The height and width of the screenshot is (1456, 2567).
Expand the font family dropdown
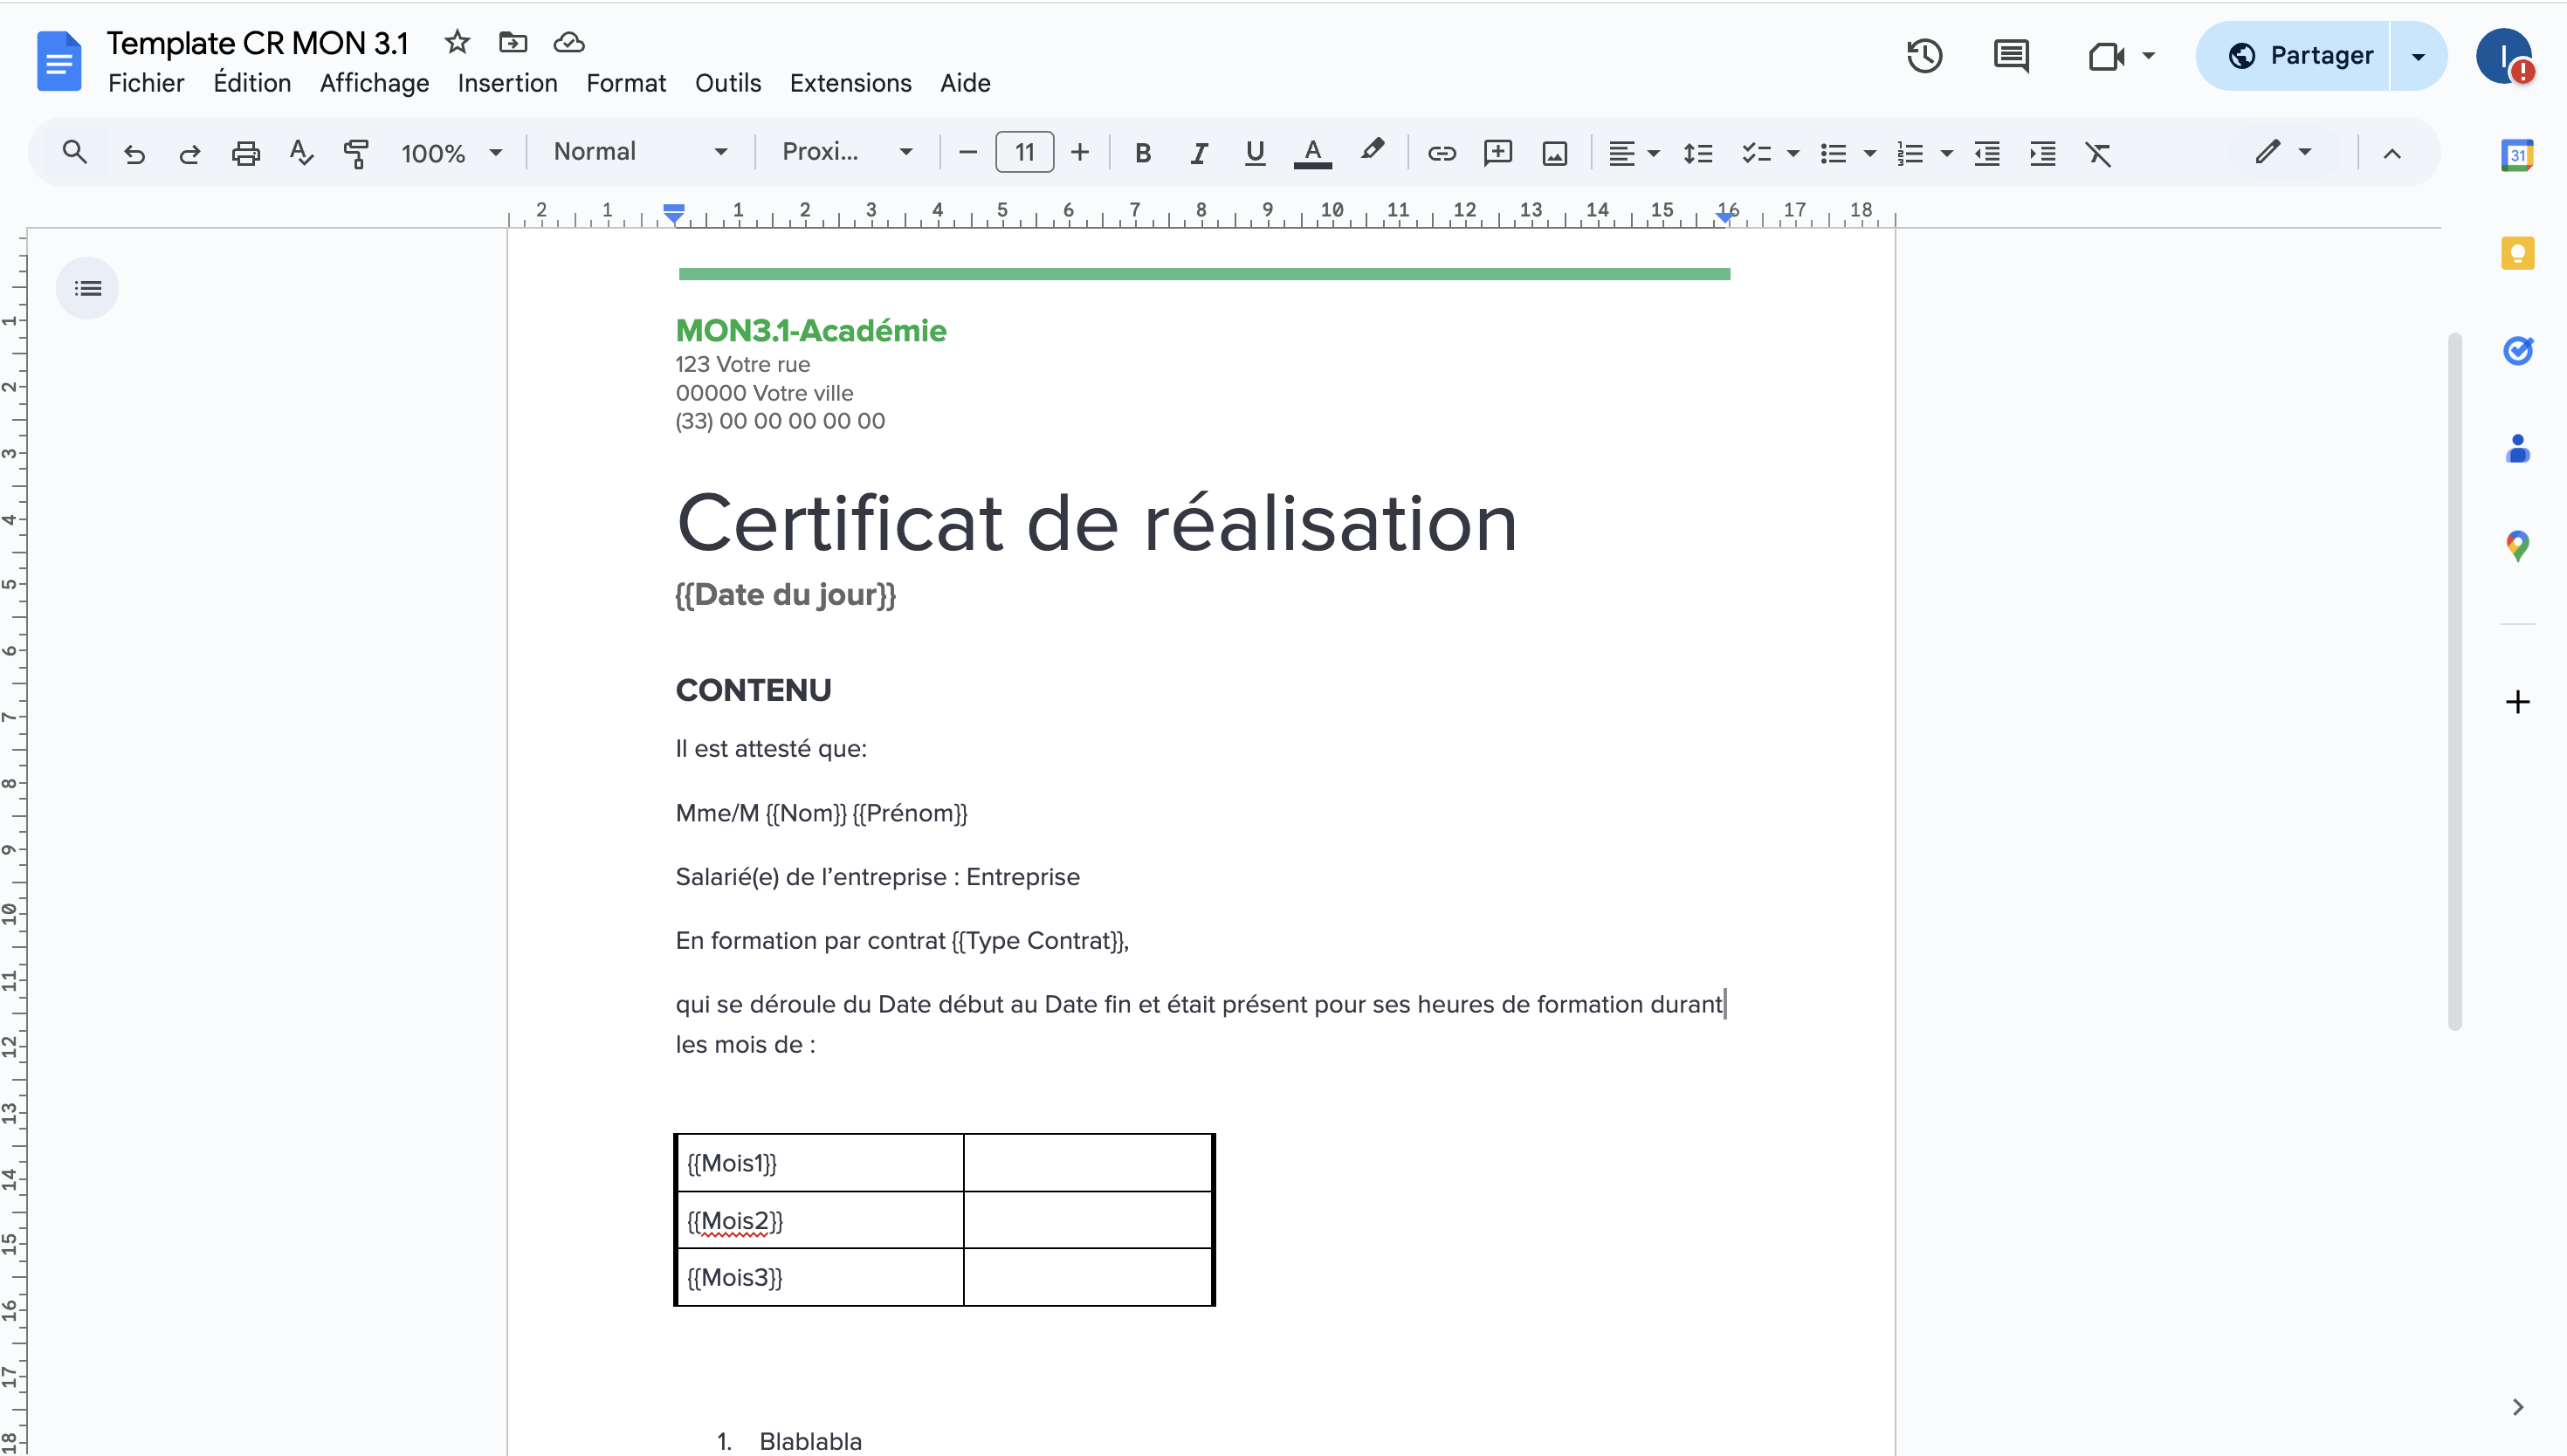tap(846, 152)
